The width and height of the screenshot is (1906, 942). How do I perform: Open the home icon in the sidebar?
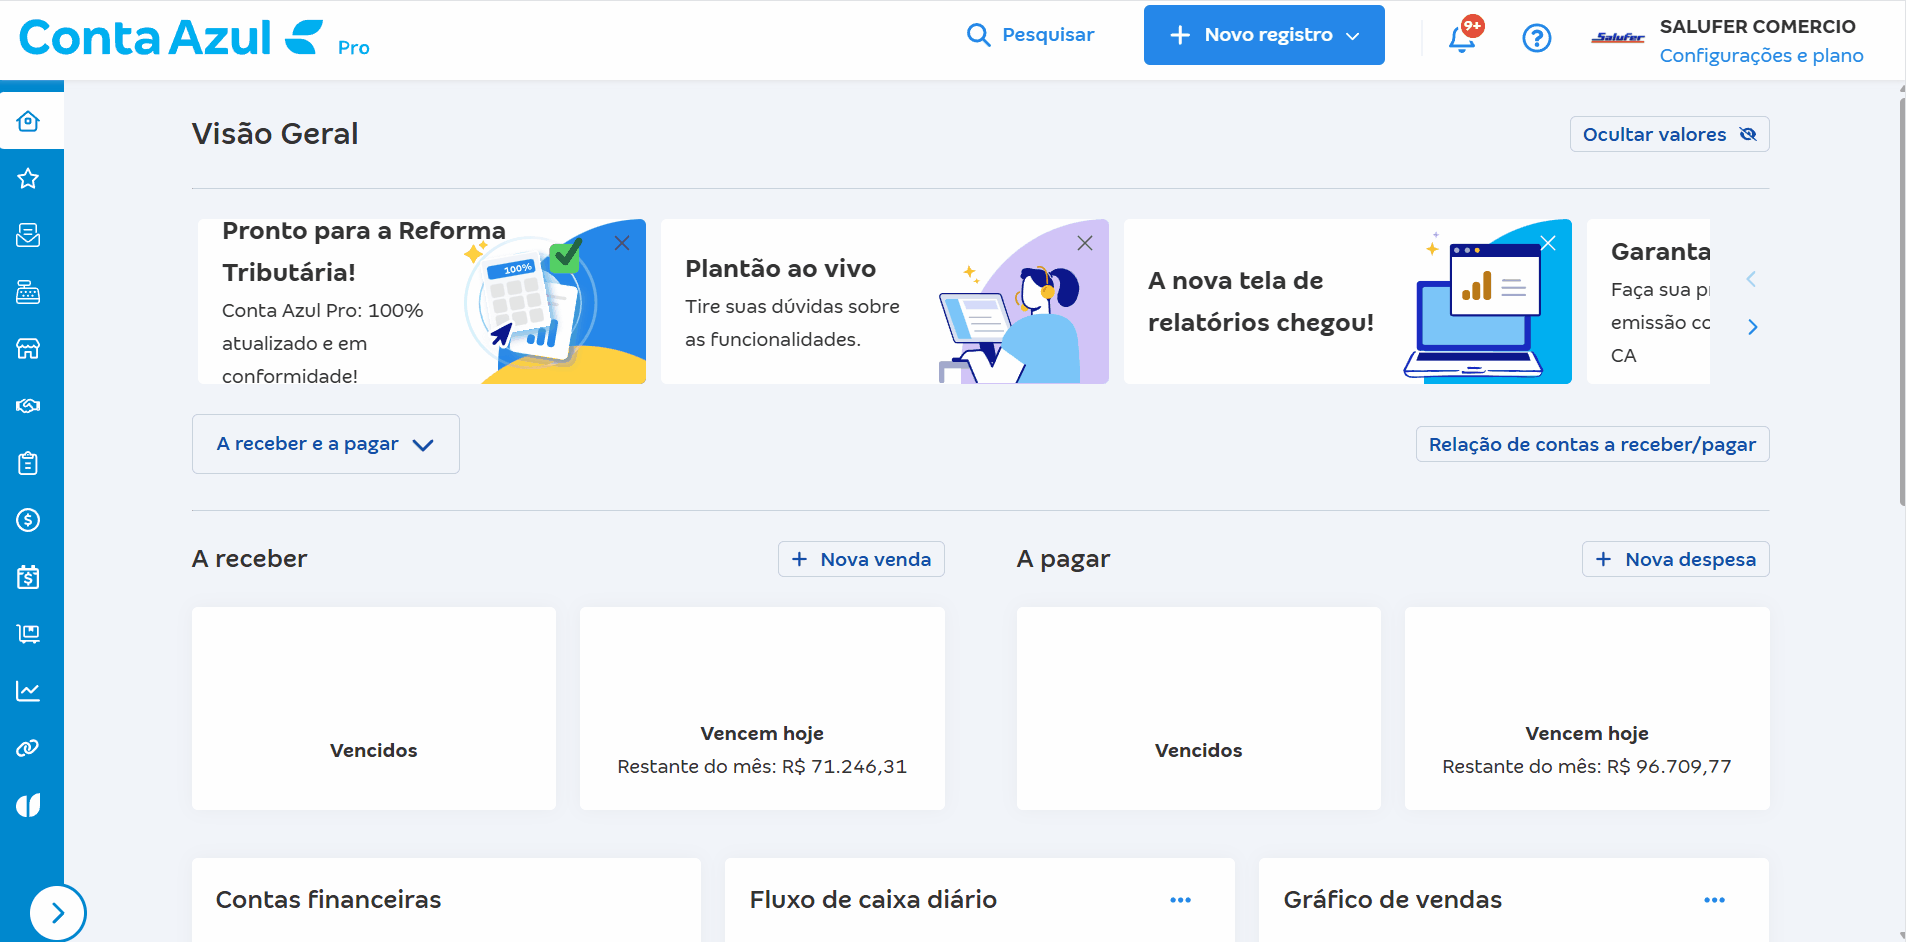28,121
